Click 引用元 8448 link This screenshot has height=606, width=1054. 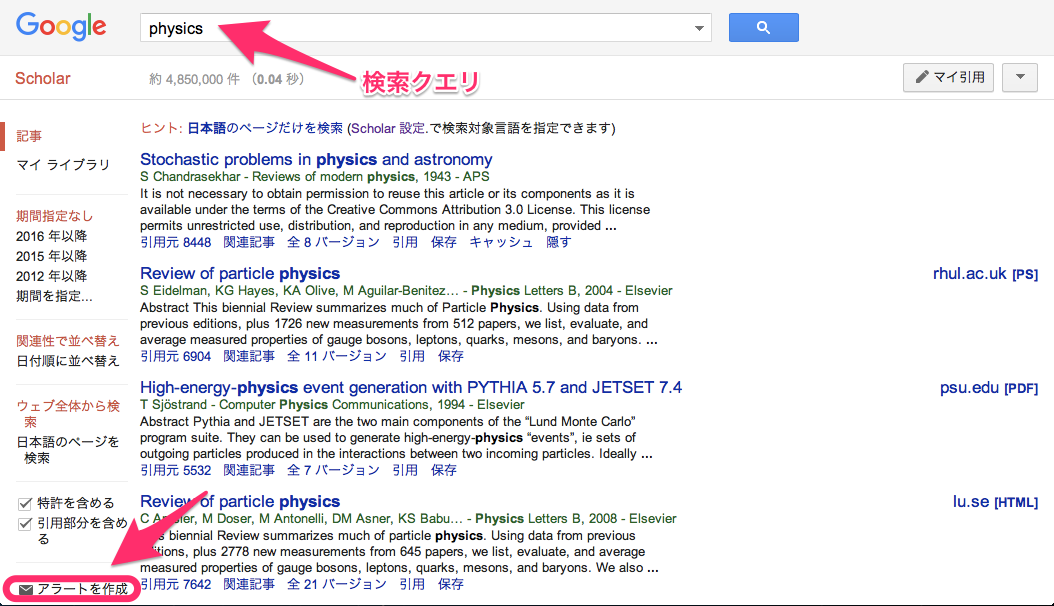pyautogui.click(x=175, y=243)
